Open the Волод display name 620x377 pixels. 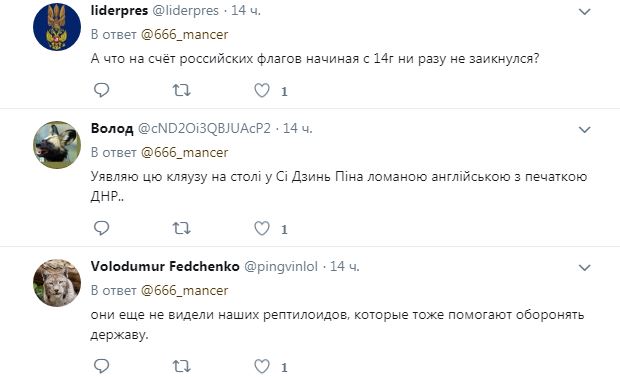(x=112, y=129)
